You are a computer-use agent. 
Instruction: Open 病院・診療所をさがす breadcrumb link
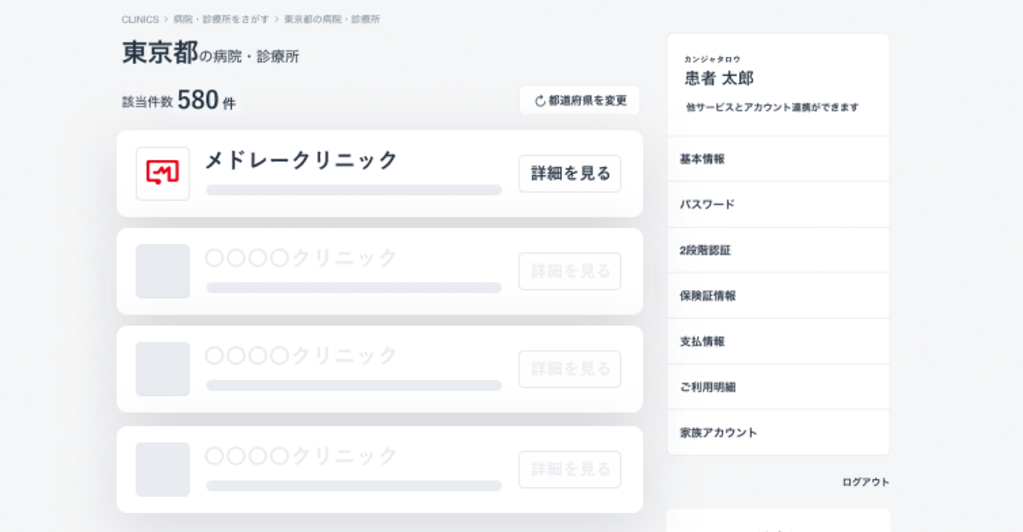221,20
